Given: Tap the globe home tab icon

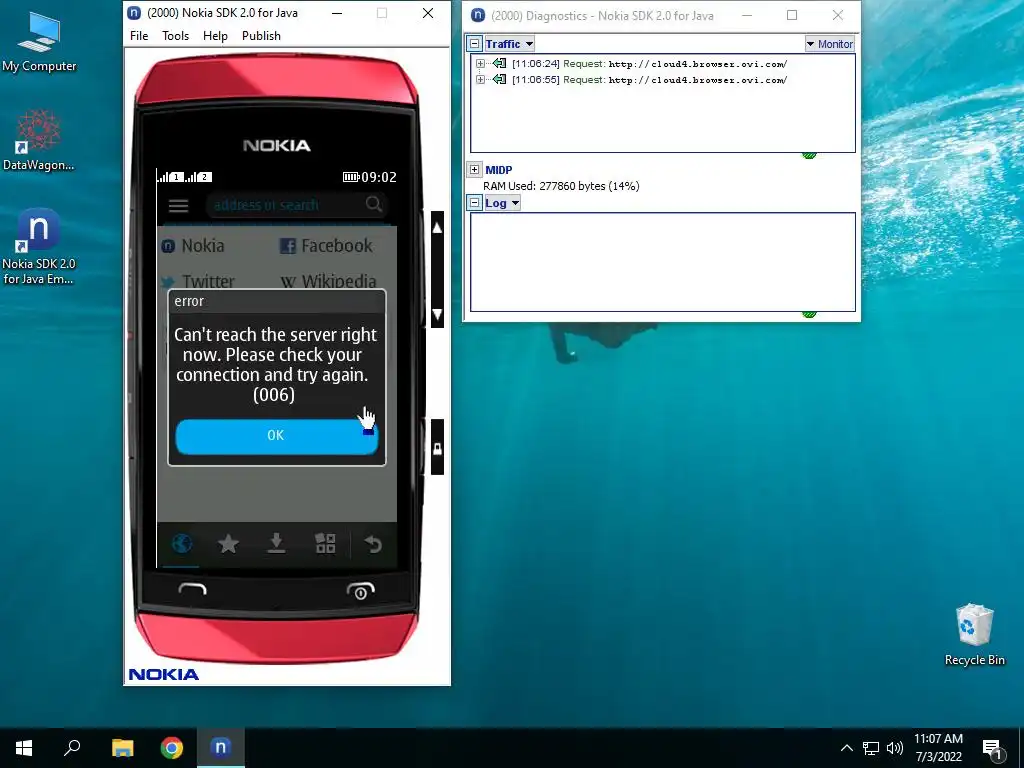Looking at the screenshot, I should [x=182, y=543].
